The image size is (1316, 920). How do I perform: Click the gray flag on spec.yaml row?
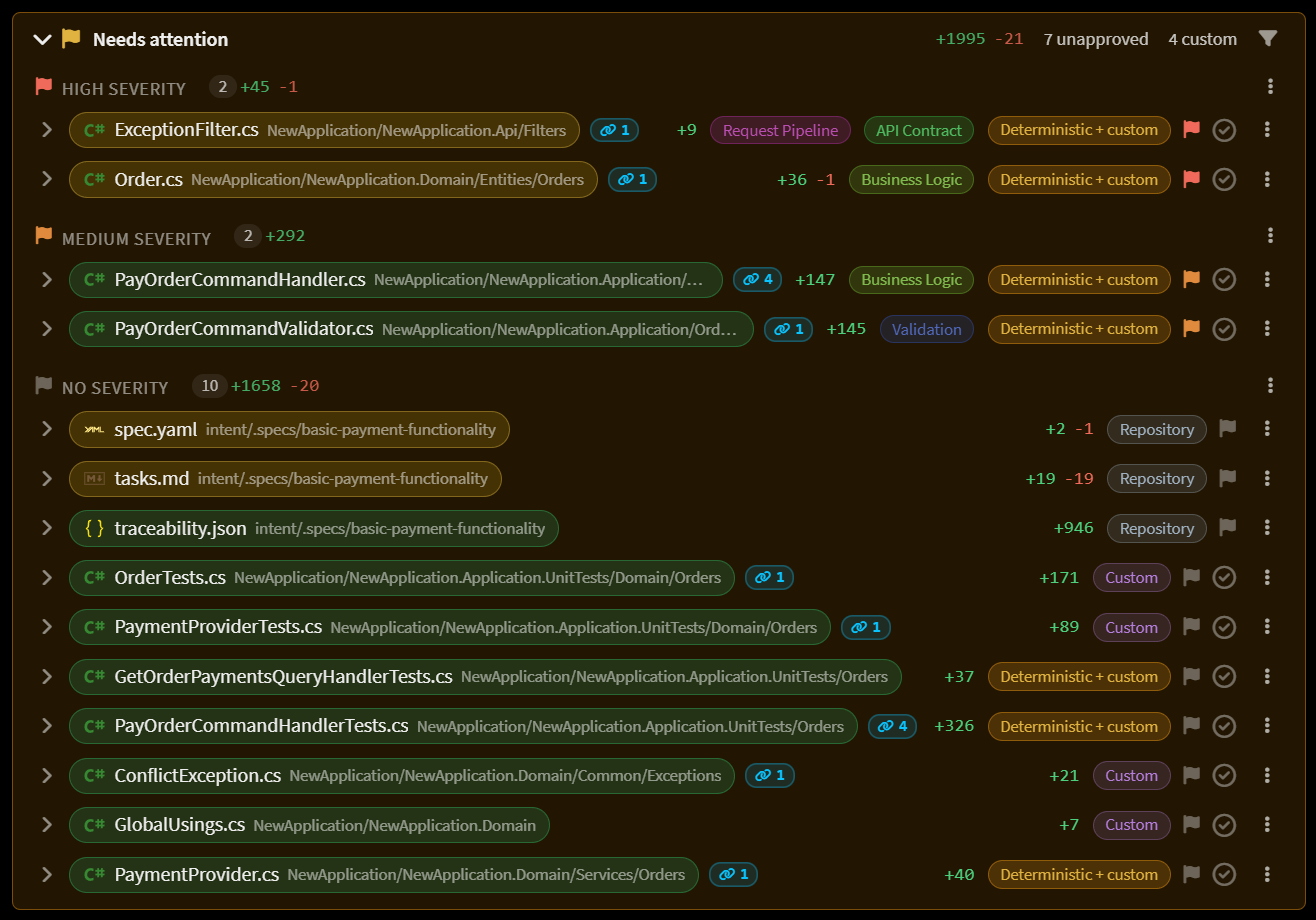(1228, 428)
